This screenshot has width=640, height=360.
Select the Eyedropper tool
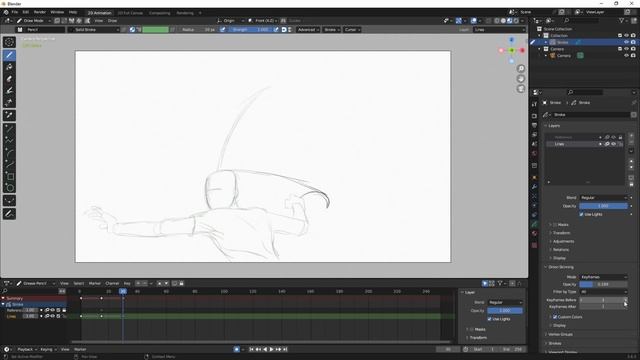pos(9,116)
